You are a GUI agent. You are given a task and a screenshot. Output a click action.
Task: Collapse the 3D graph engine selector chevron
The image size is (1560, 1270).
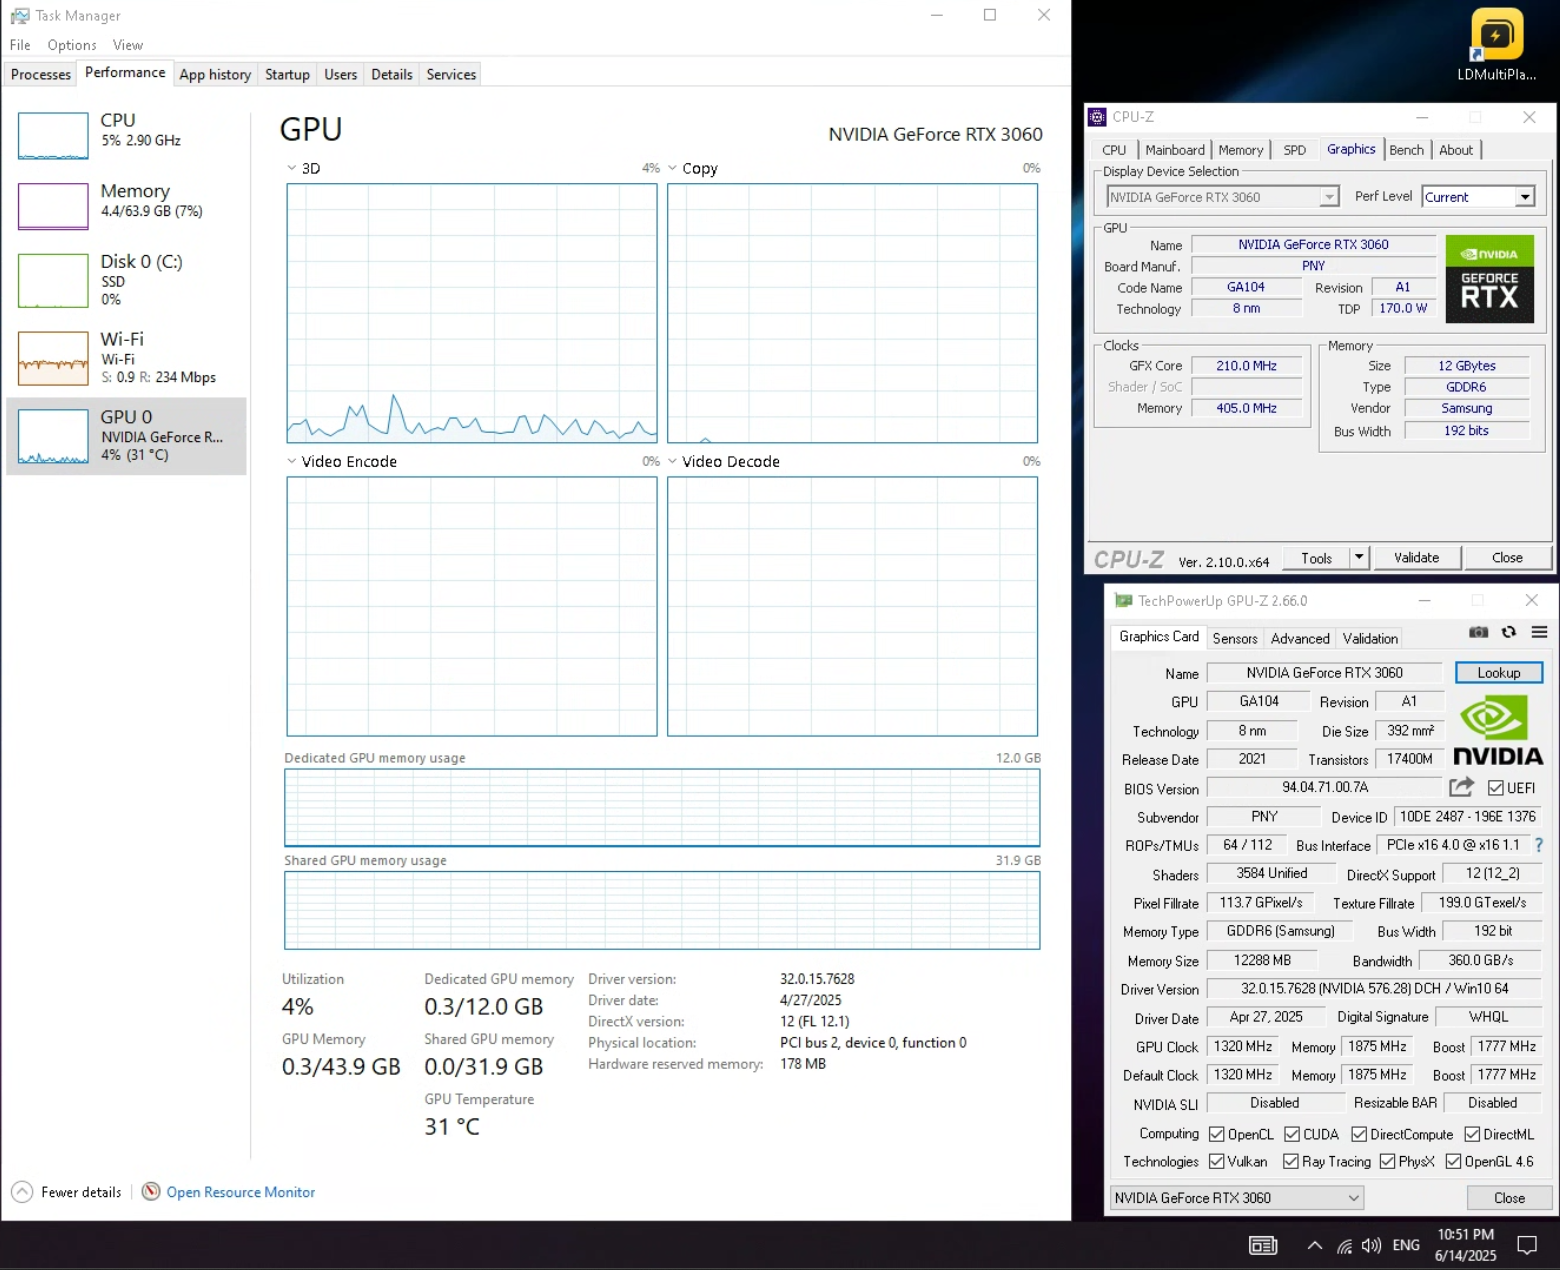pyautogui.click(x=291, y=168)
